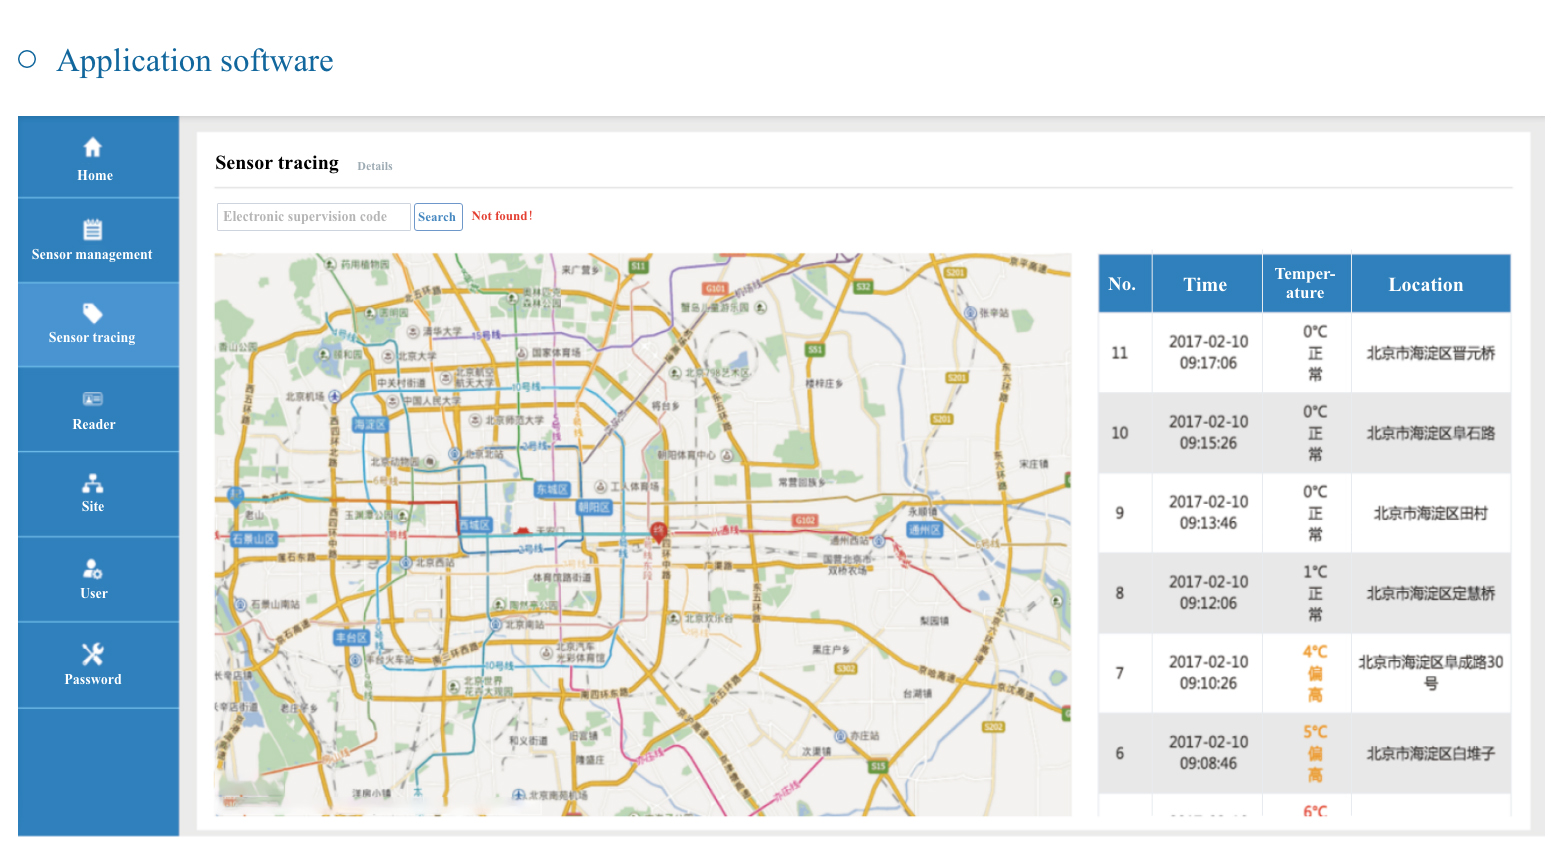
Task: Click the Temperature column header
Action: pos(1305,284)
